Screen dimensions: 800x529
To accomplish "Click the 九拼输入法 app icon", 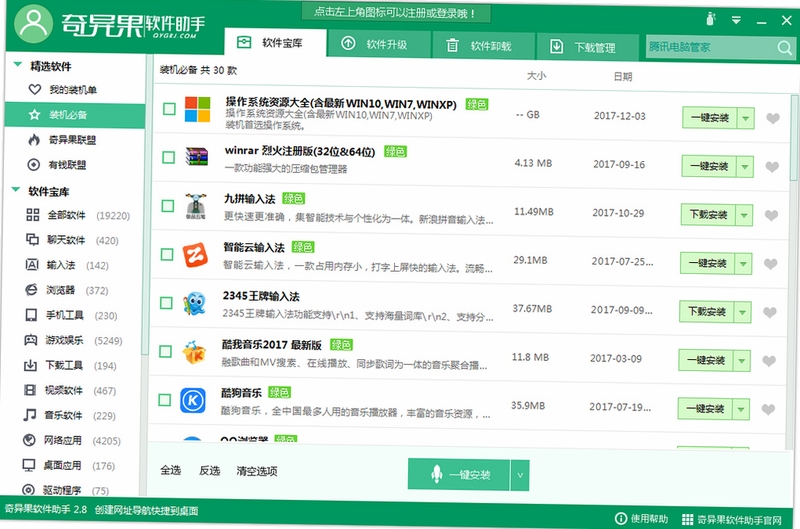I will [195, 206].
